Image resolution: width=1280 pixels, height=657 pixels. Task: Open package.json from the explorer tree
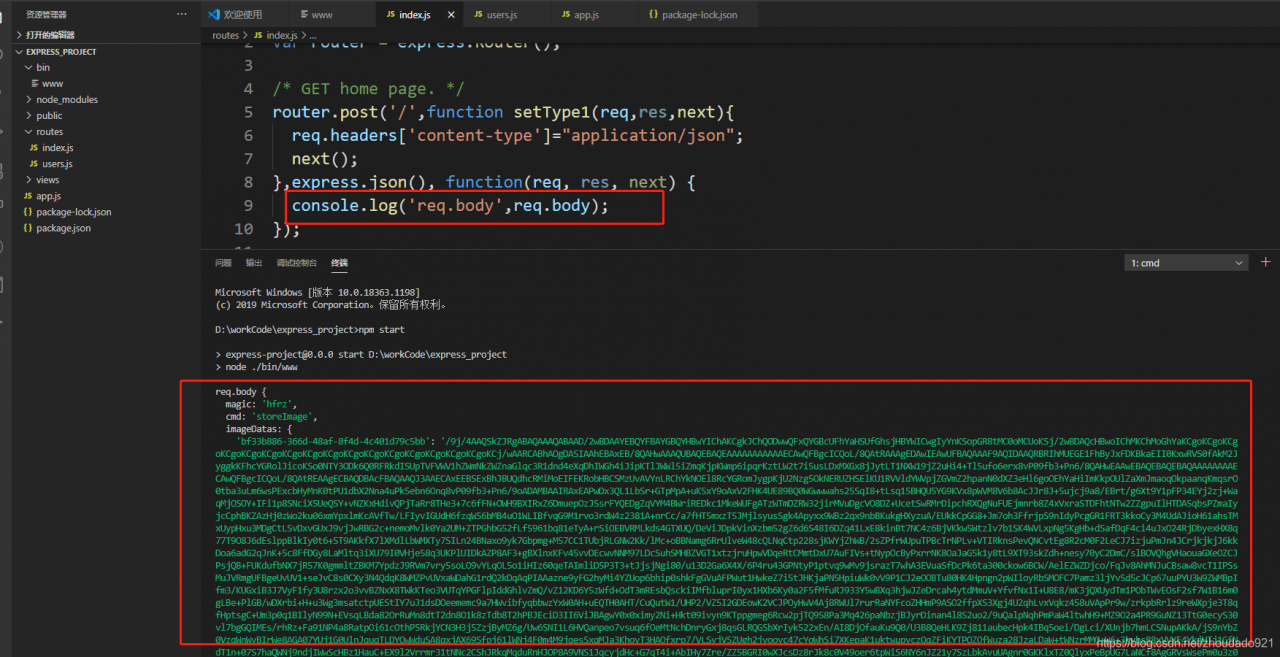click(x=63, y=228)
